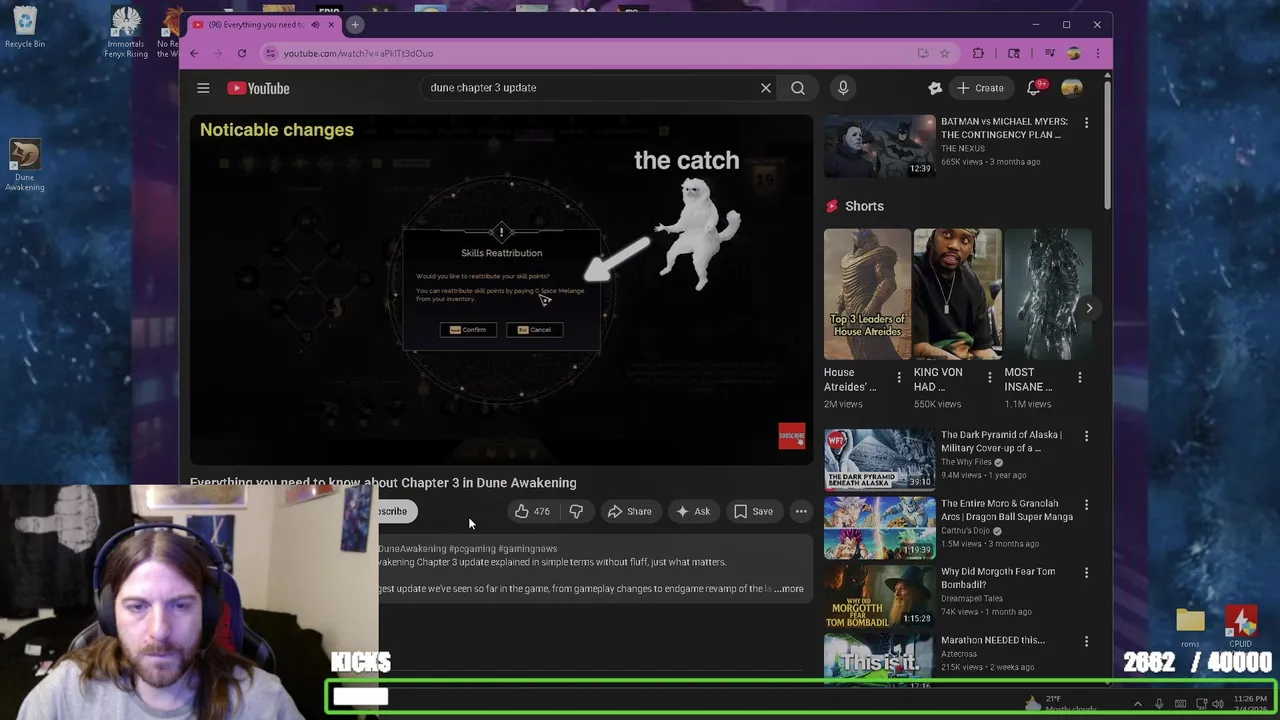1280x720 pixels.
Task: Open the YouTube account avatar menu
Action: pos(1072,88)
